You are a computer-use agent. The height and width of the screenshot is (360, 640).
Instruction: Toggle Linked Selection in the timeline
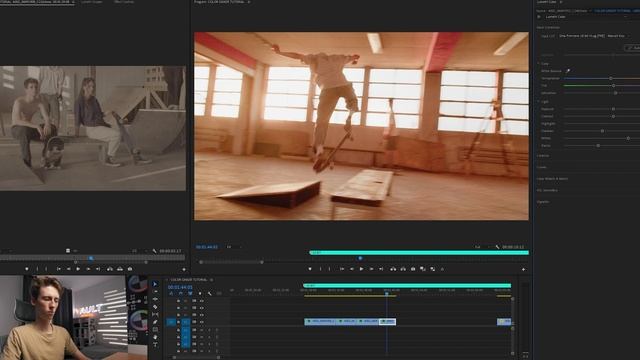[190, 293]
